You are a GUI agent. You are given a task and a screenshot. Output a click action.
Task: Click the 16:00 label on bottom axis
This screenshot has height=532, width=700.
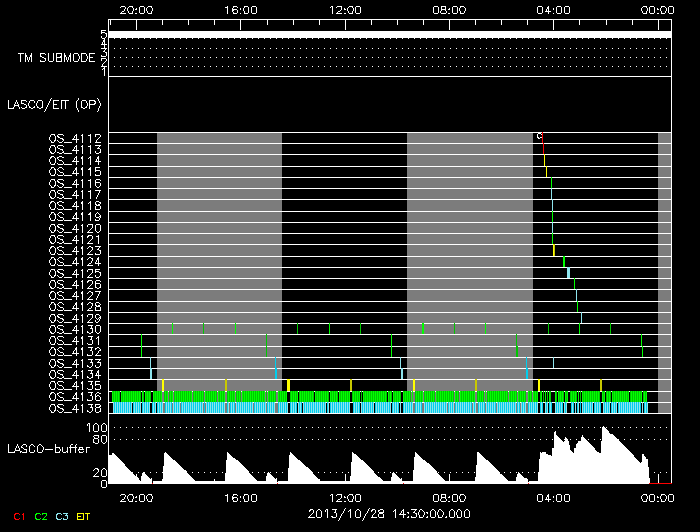click(241, 498)
